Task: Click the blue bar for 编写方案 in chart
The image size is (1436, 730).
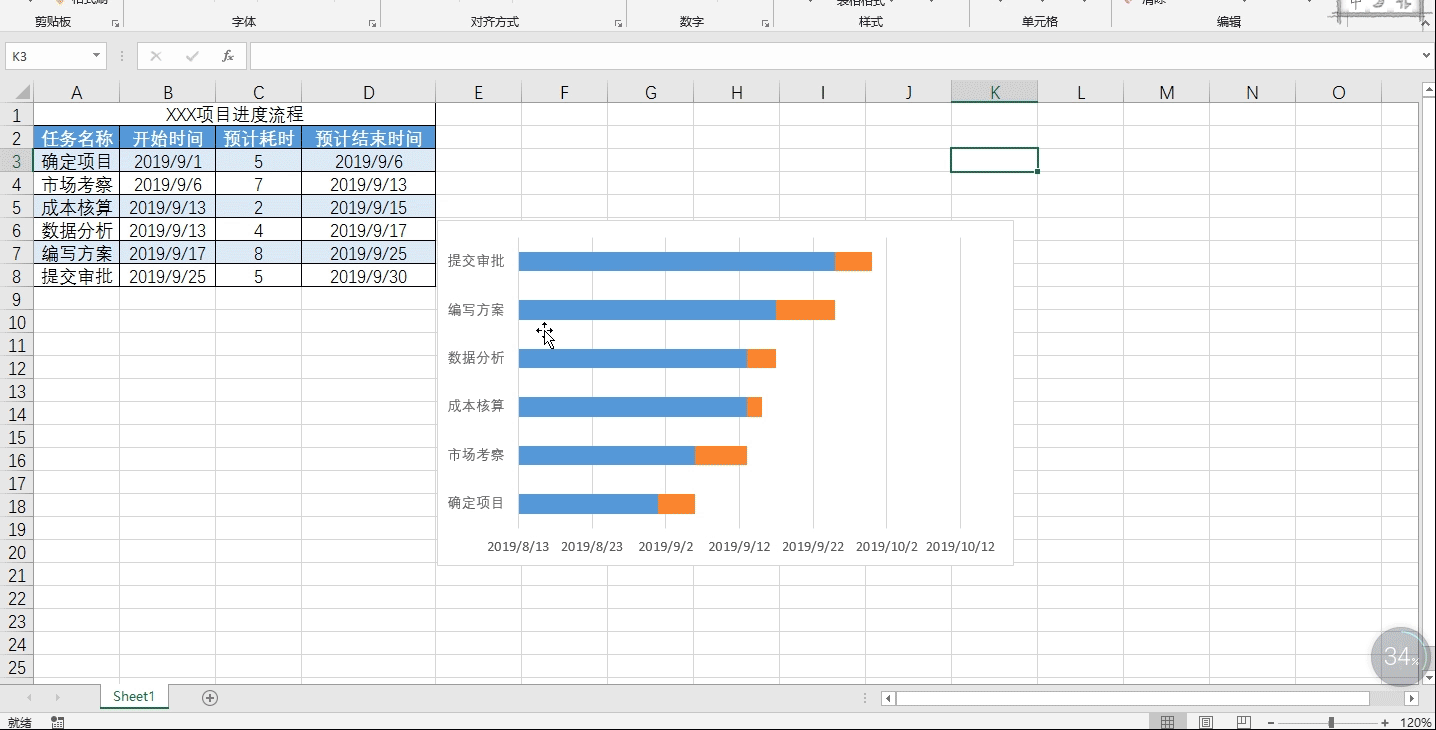Action: 647,310
